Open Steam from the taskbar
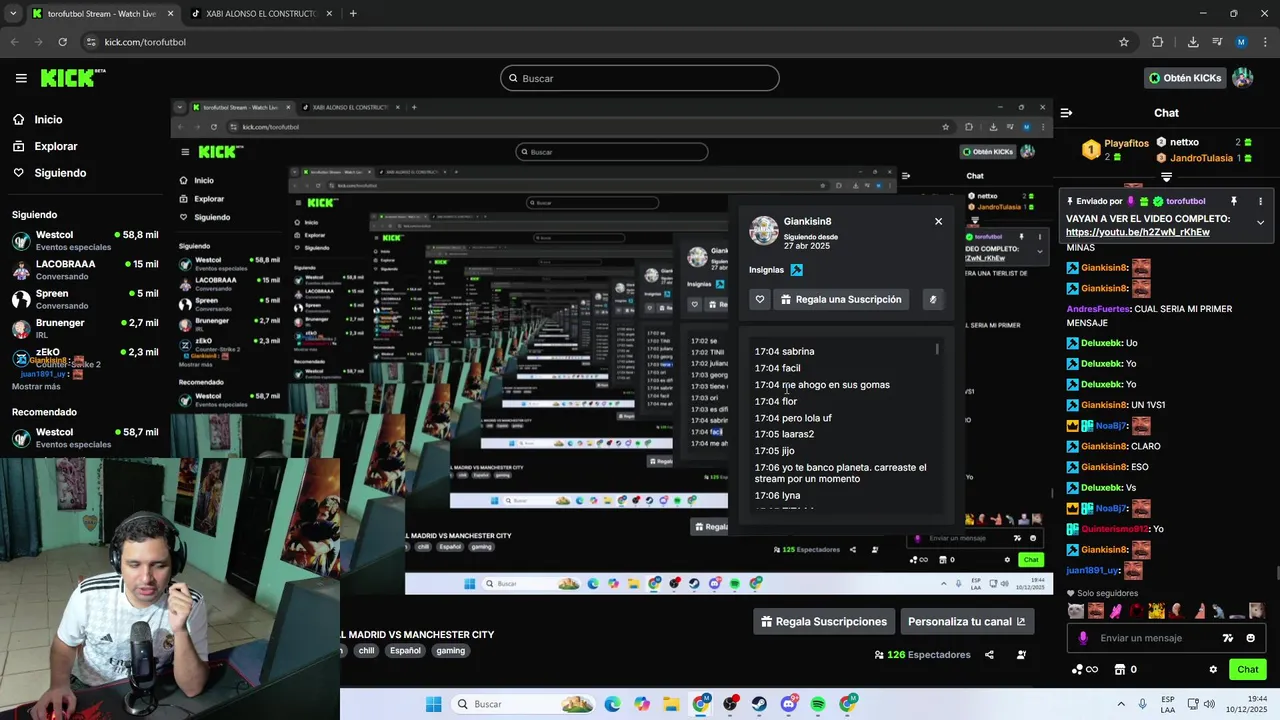 tap(759, 704)
